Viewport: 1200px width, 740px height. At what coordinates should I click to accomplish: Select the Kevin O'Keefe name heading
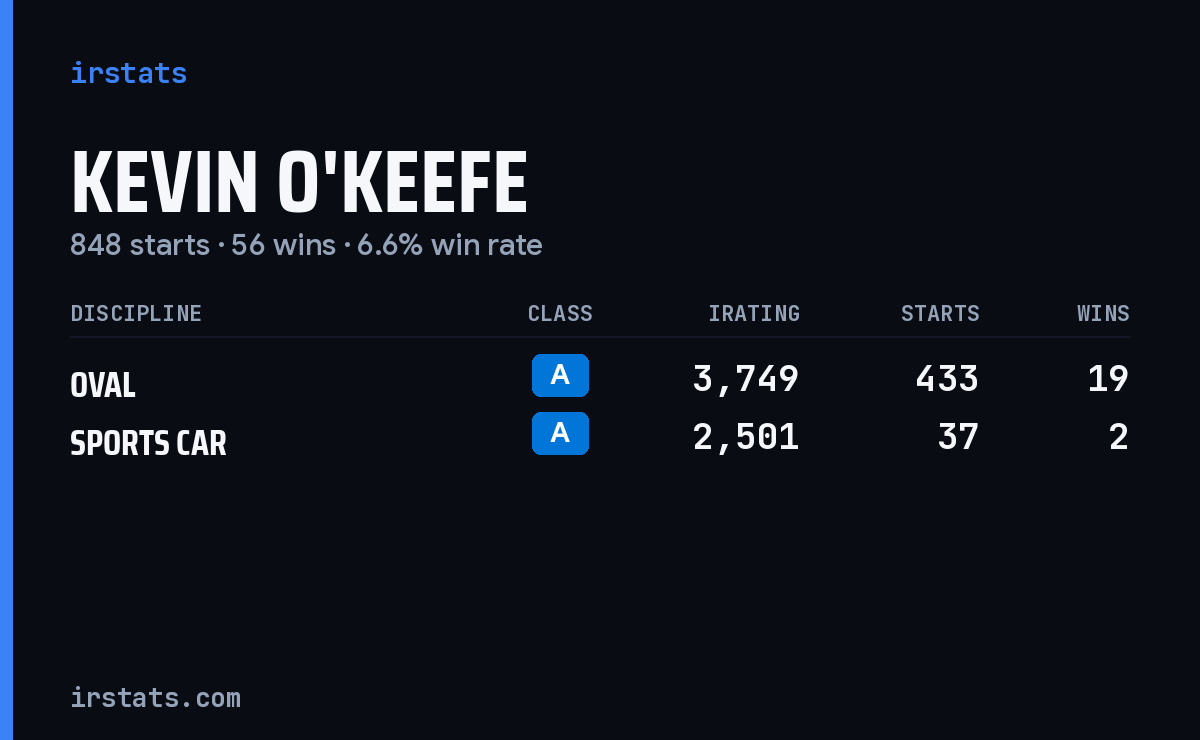(x=299, y=183)
